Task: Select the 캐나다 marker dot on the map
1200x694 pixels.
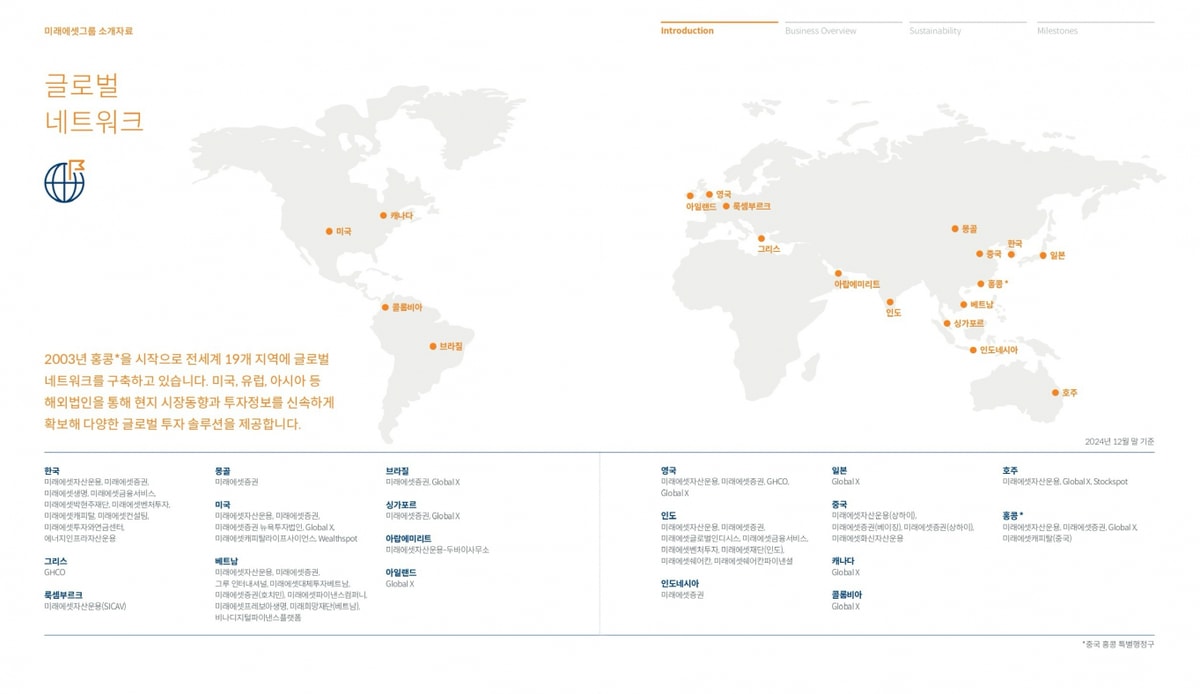Action: (383, 215)
